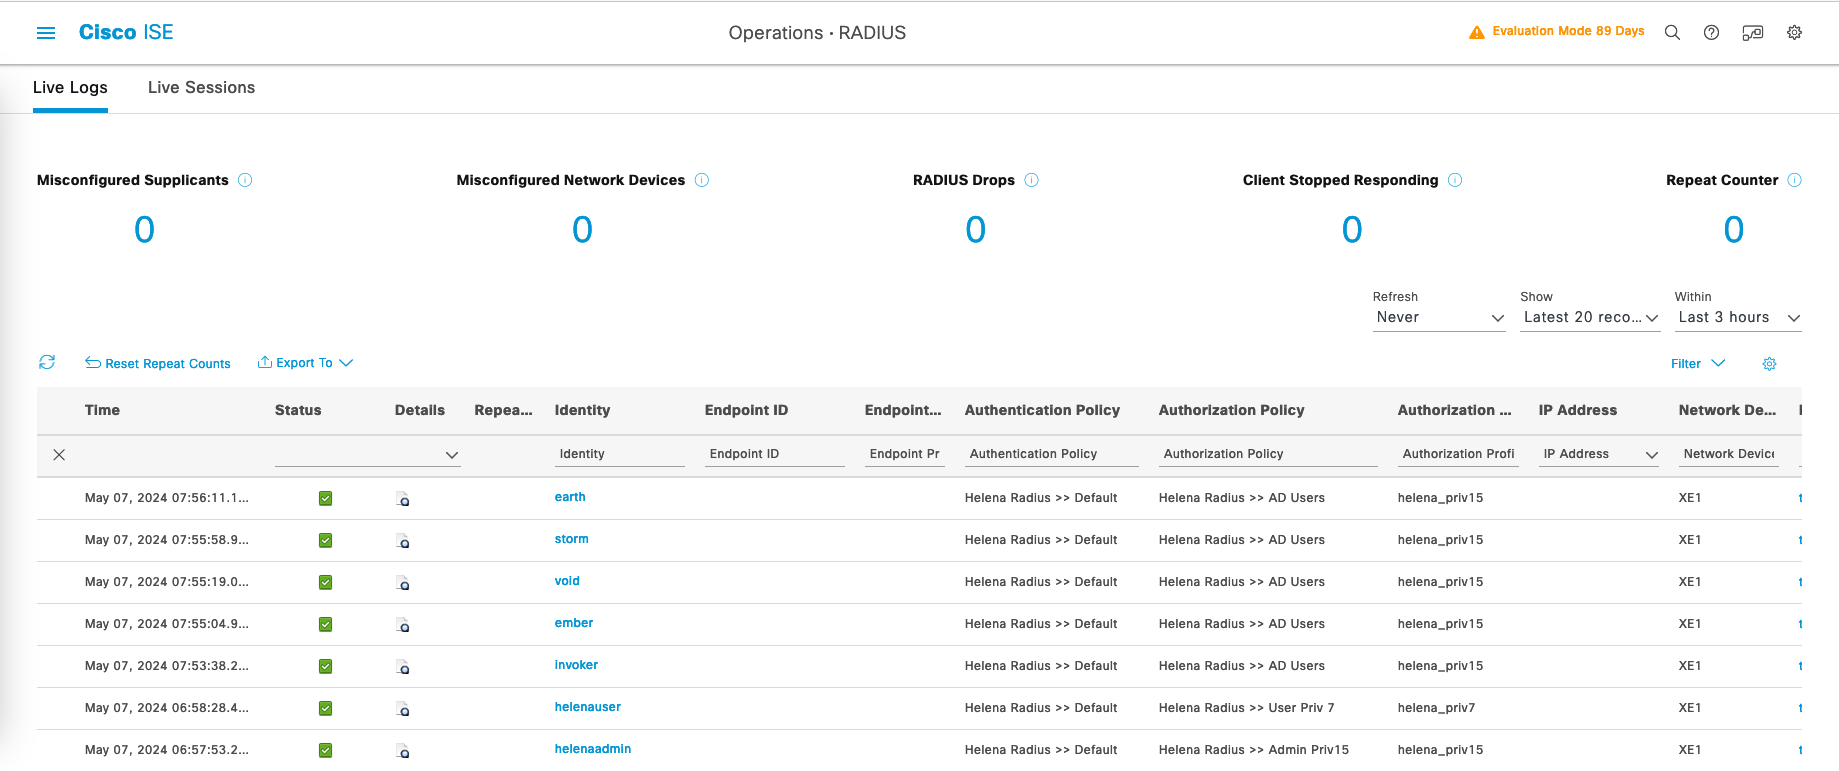The height and width of the screenshot is (771, 1839).
Task: Open the hamburger navigation menu
Action: 46,33
